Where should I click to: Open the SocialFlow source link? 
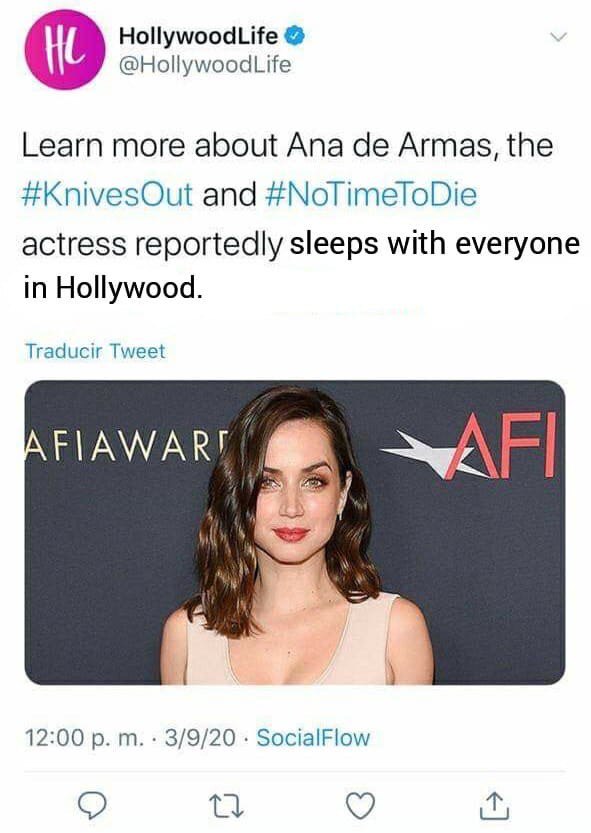pos(313,737)
